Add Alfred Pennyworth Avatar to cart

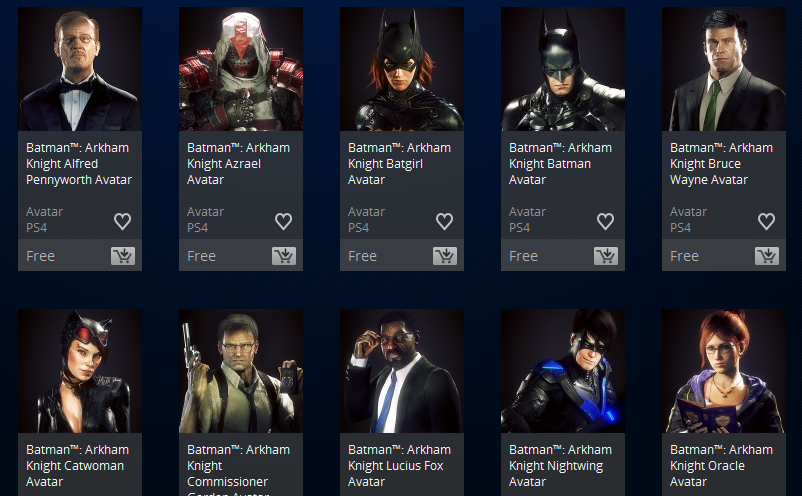[x=123, y=256]
